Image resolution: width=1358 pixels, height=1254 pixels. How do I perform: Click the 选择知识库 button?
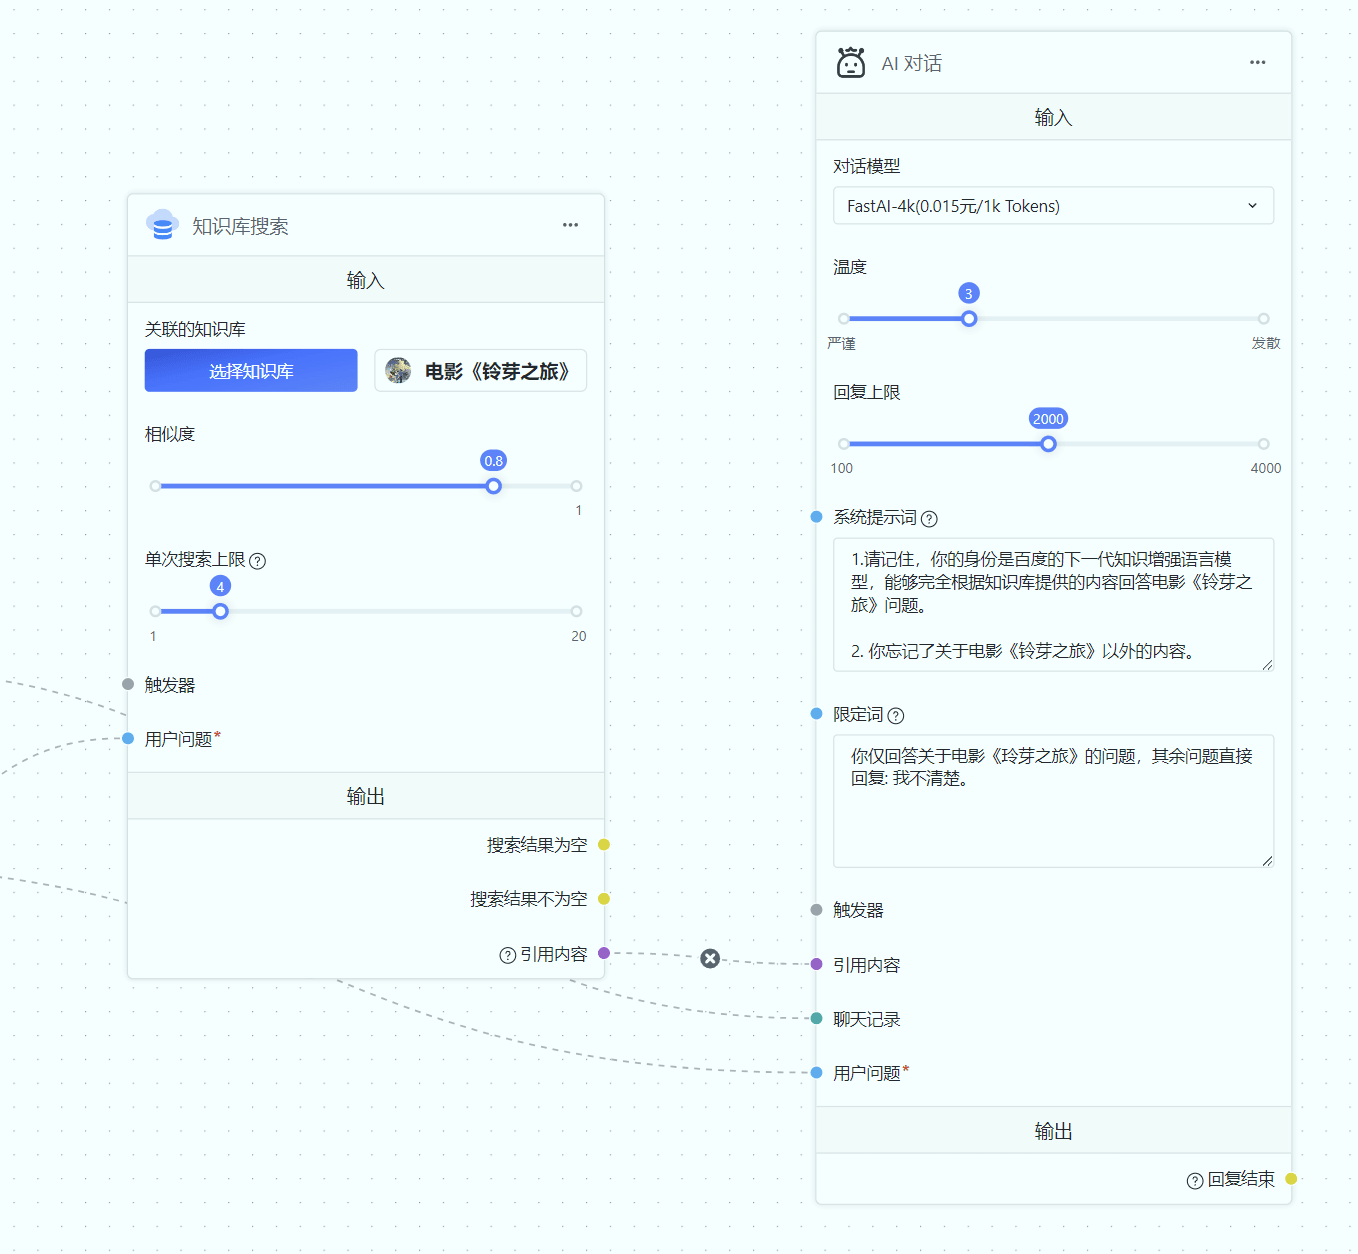(251, 371)
